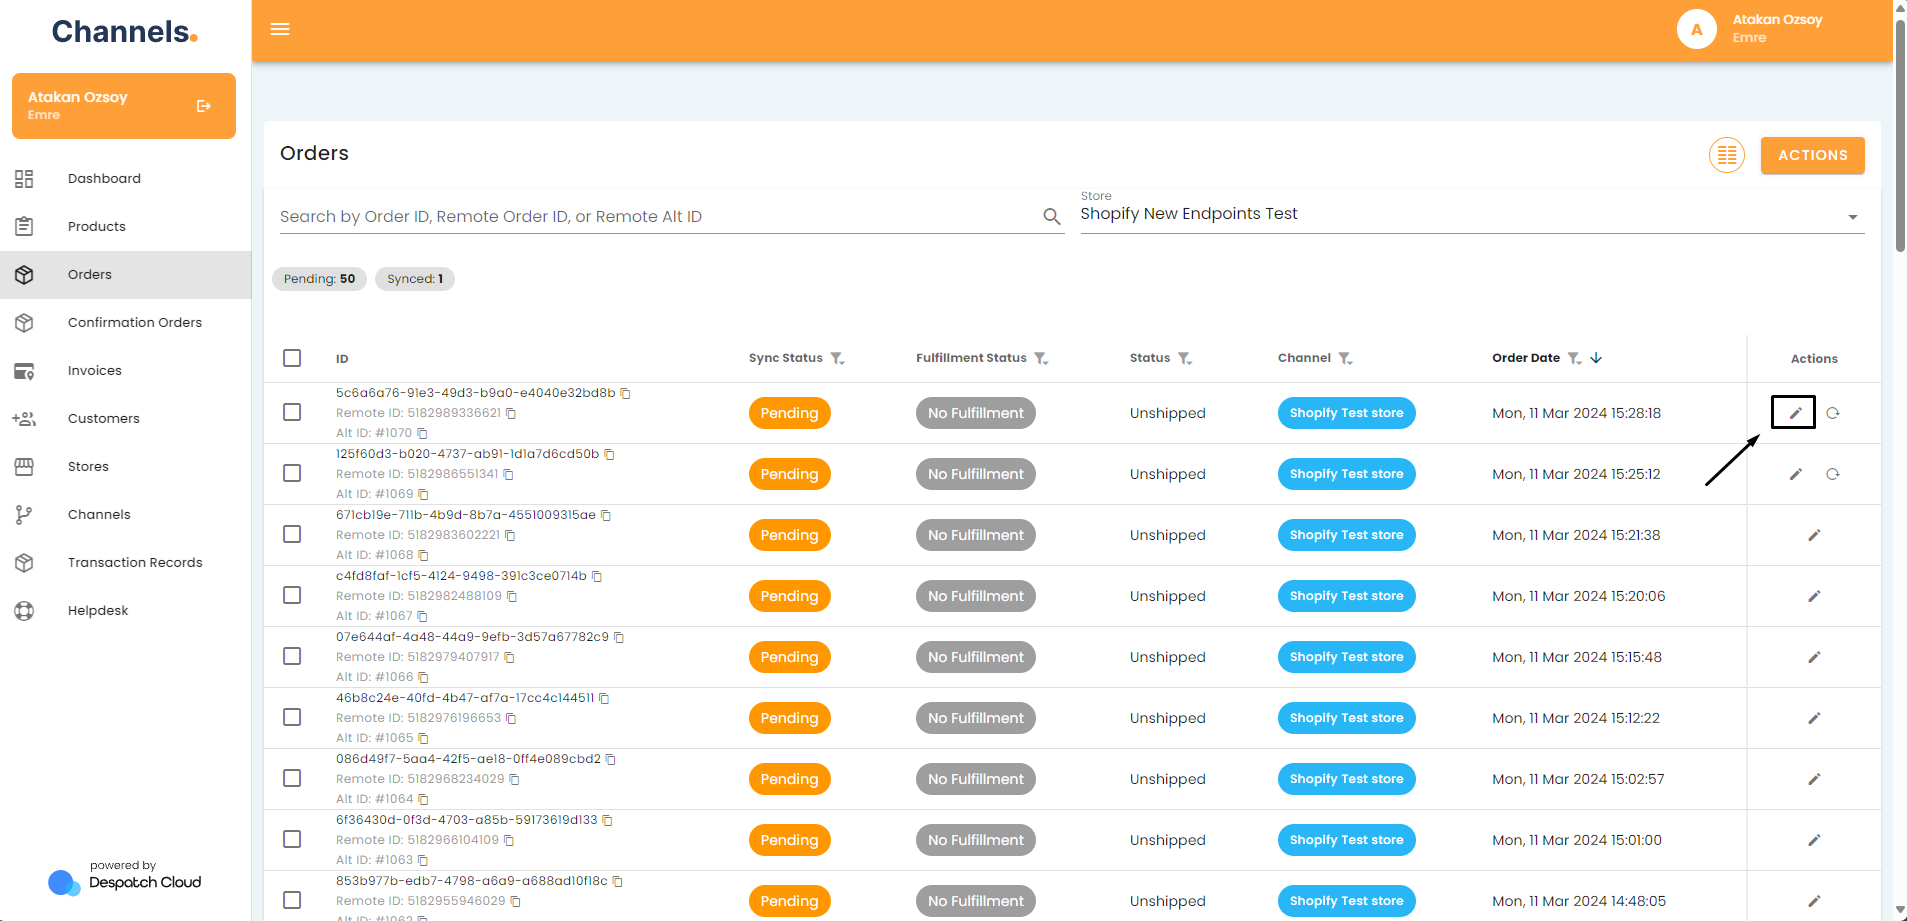Open Invoices in sidebar
Viewport: 1907px width, 921px height.
(125, 371)
